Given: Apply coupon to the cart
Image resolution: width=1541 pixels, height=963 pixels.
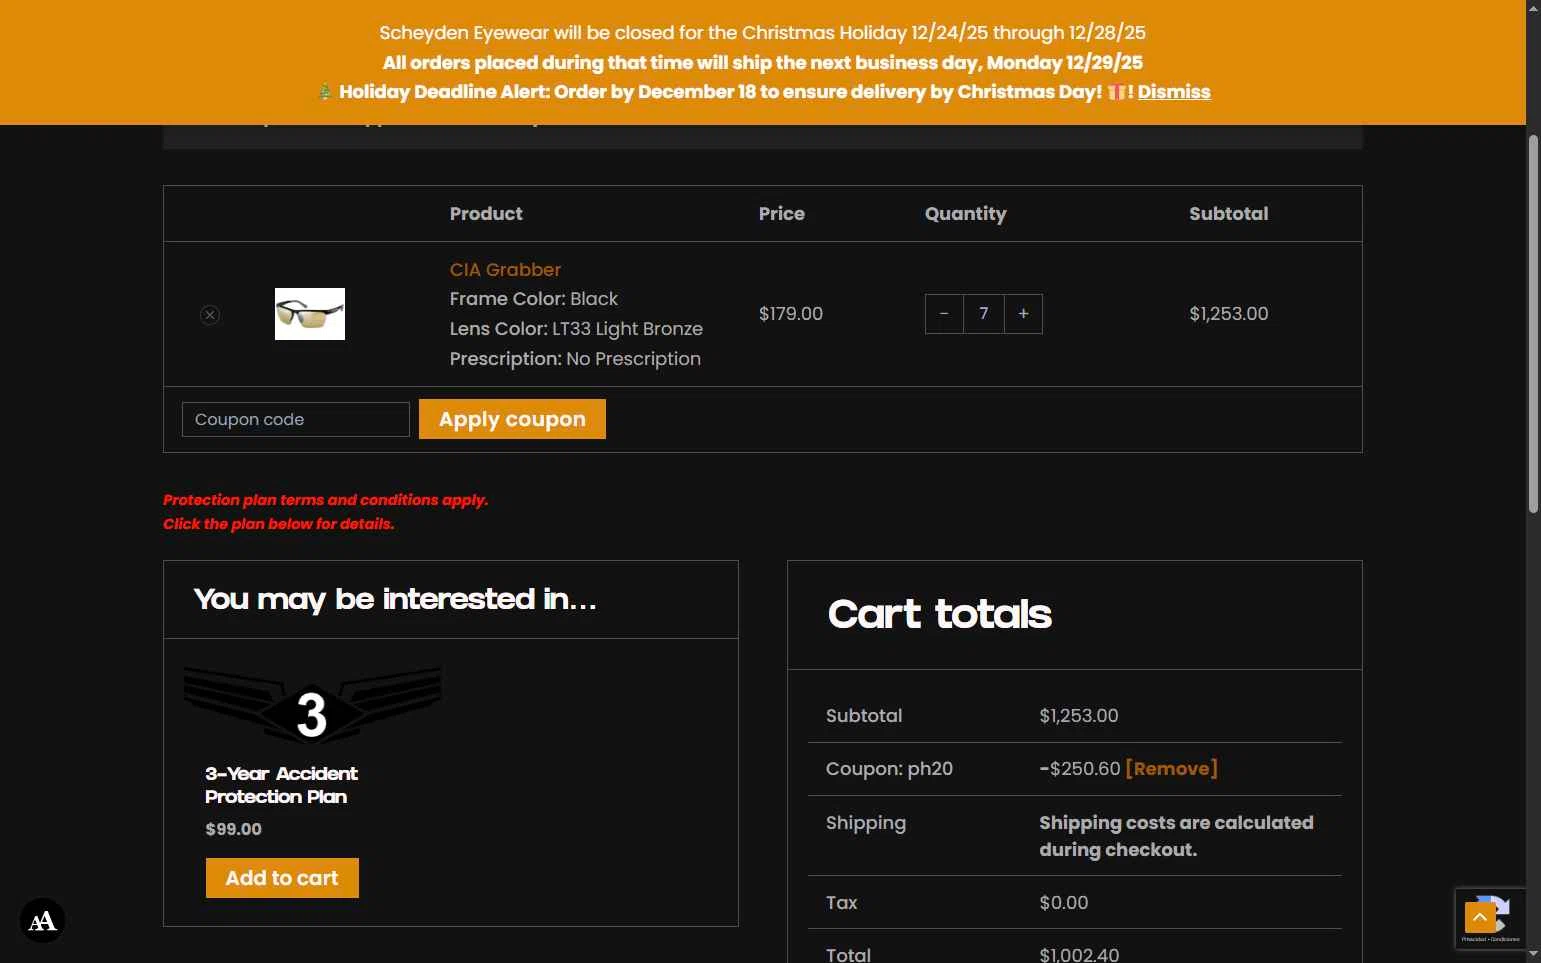Looking at the screenshot, I should click(x=512, y=419).
